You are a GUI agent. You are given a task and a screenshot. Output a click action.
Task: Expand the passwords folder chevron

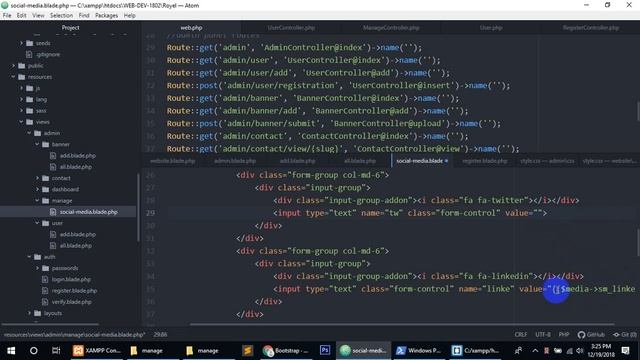pyautogui.click(x=37, y=268)
